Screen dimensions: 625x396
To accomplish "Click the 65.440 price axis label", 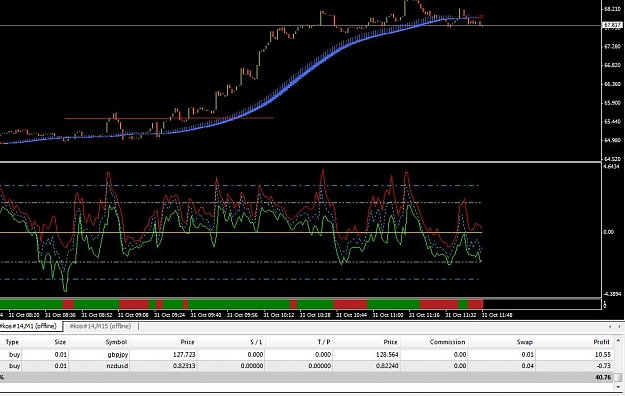I will (612, 122).
